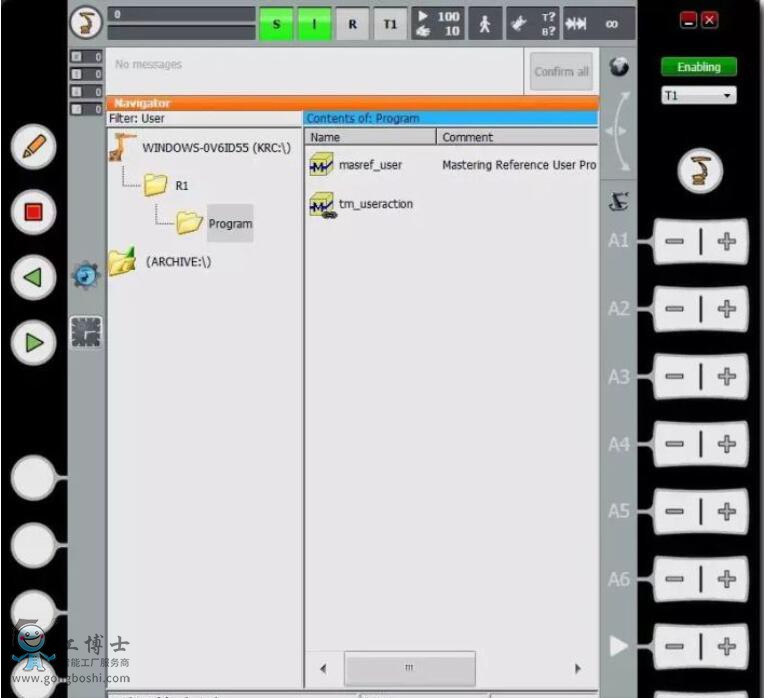Image resolution: width=764 pixels, height=698 pixels.
Task: Click the Confirm all button
Action: coord(561,72)
